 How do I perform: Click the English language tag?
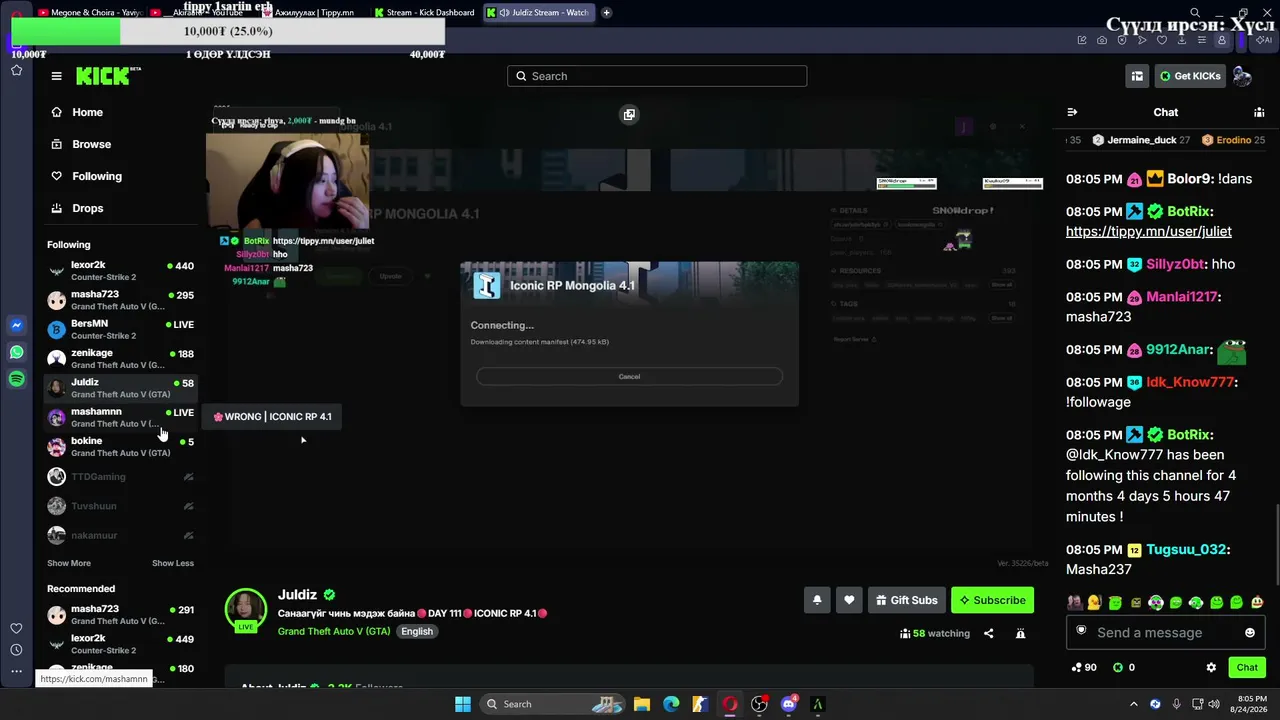(417, 632)
